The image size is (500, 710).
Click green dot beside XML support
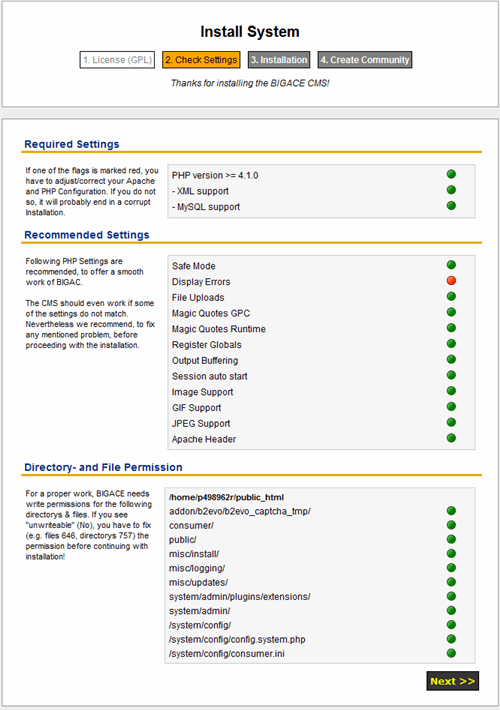point(451,190)
